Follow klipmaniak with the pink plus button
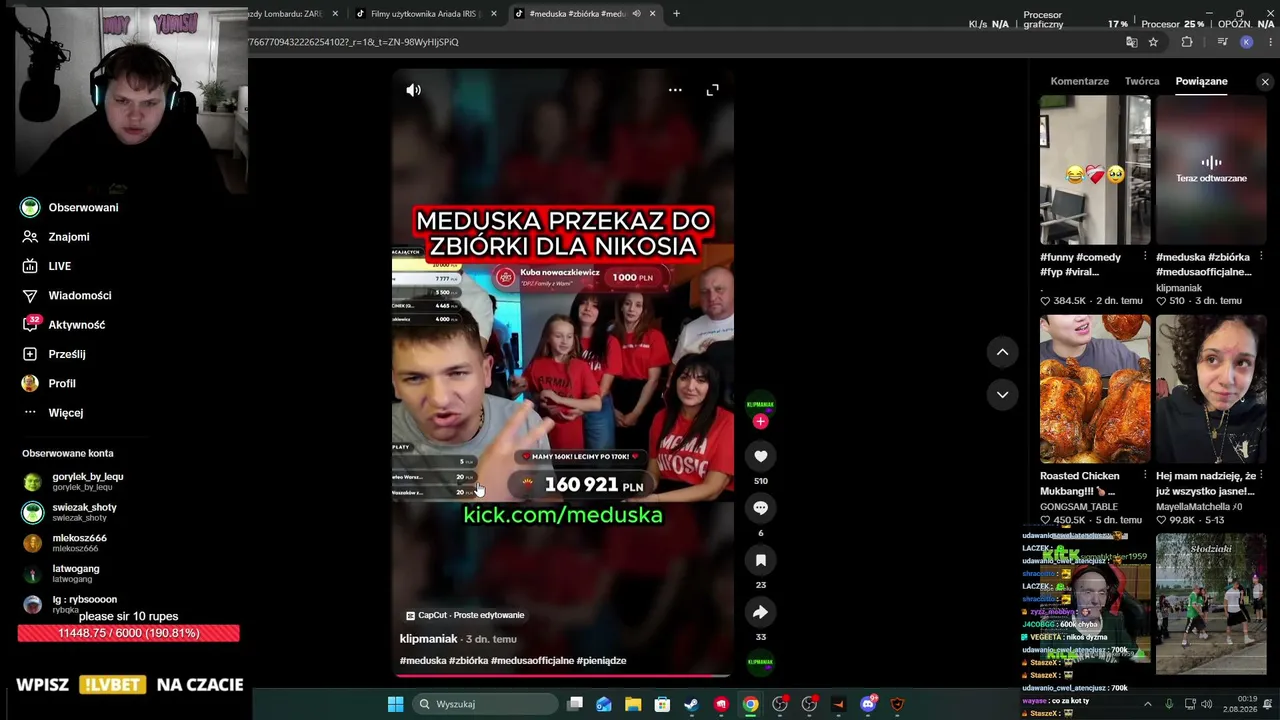Screen dimensions: 1280x720 click(760, 421)
